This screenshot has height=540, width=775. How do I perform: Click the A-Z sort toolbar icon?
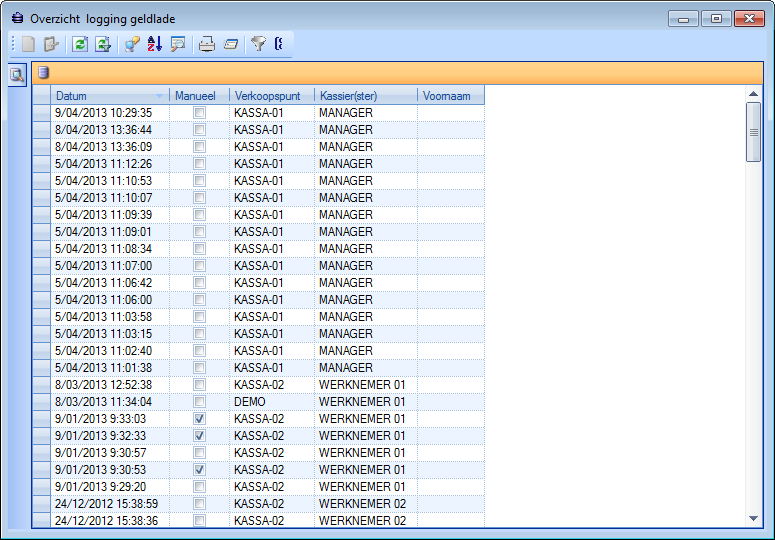154,43
